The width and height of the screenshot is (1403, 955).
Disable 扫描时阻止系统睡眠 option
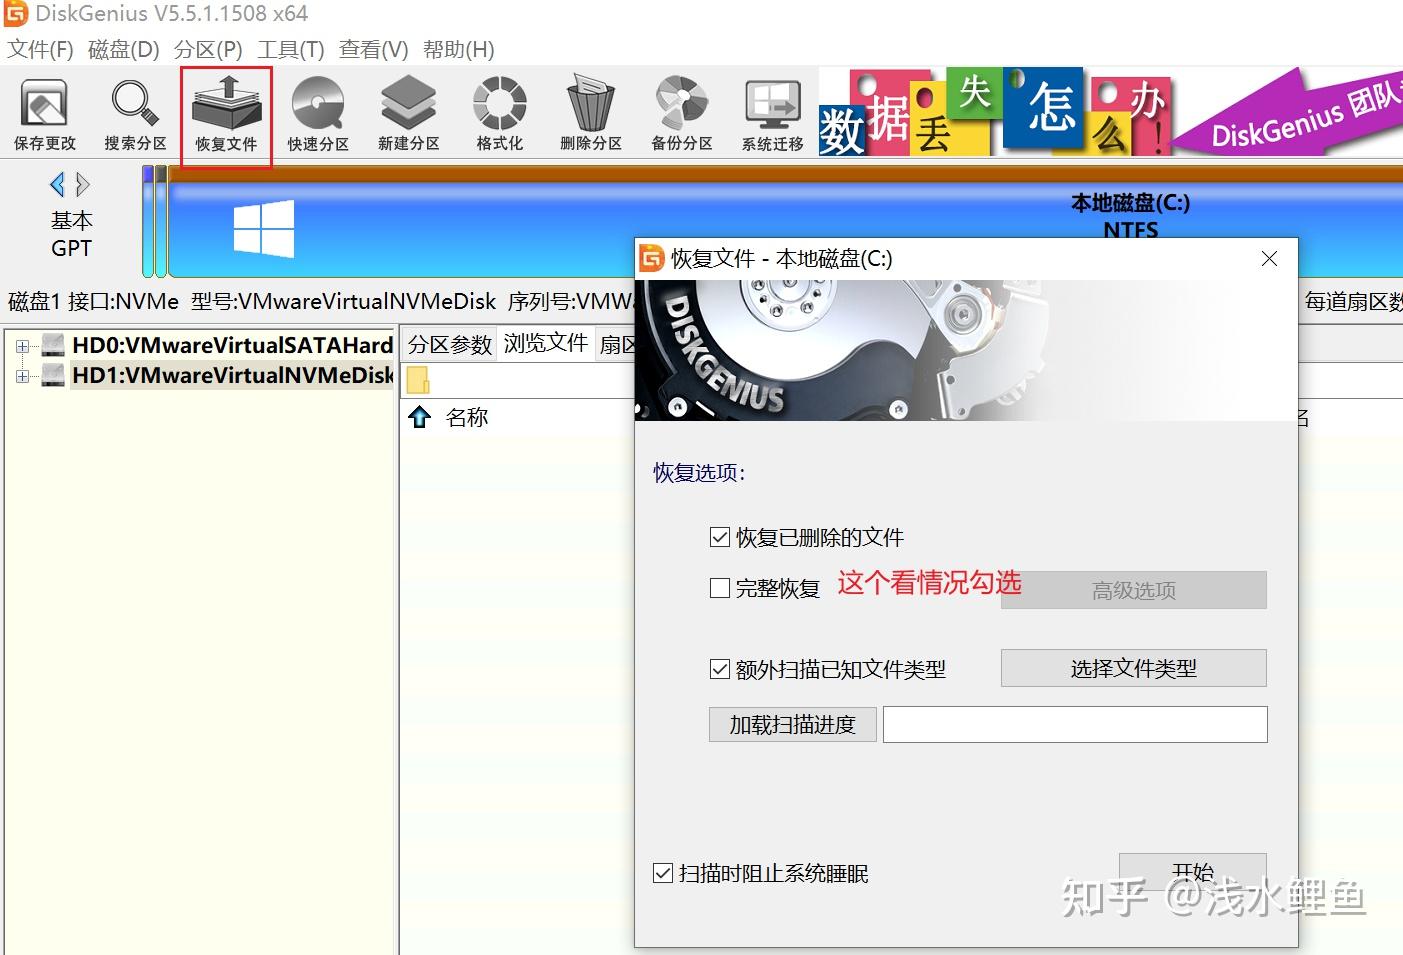pyautogui.click(x=663, y=873)
